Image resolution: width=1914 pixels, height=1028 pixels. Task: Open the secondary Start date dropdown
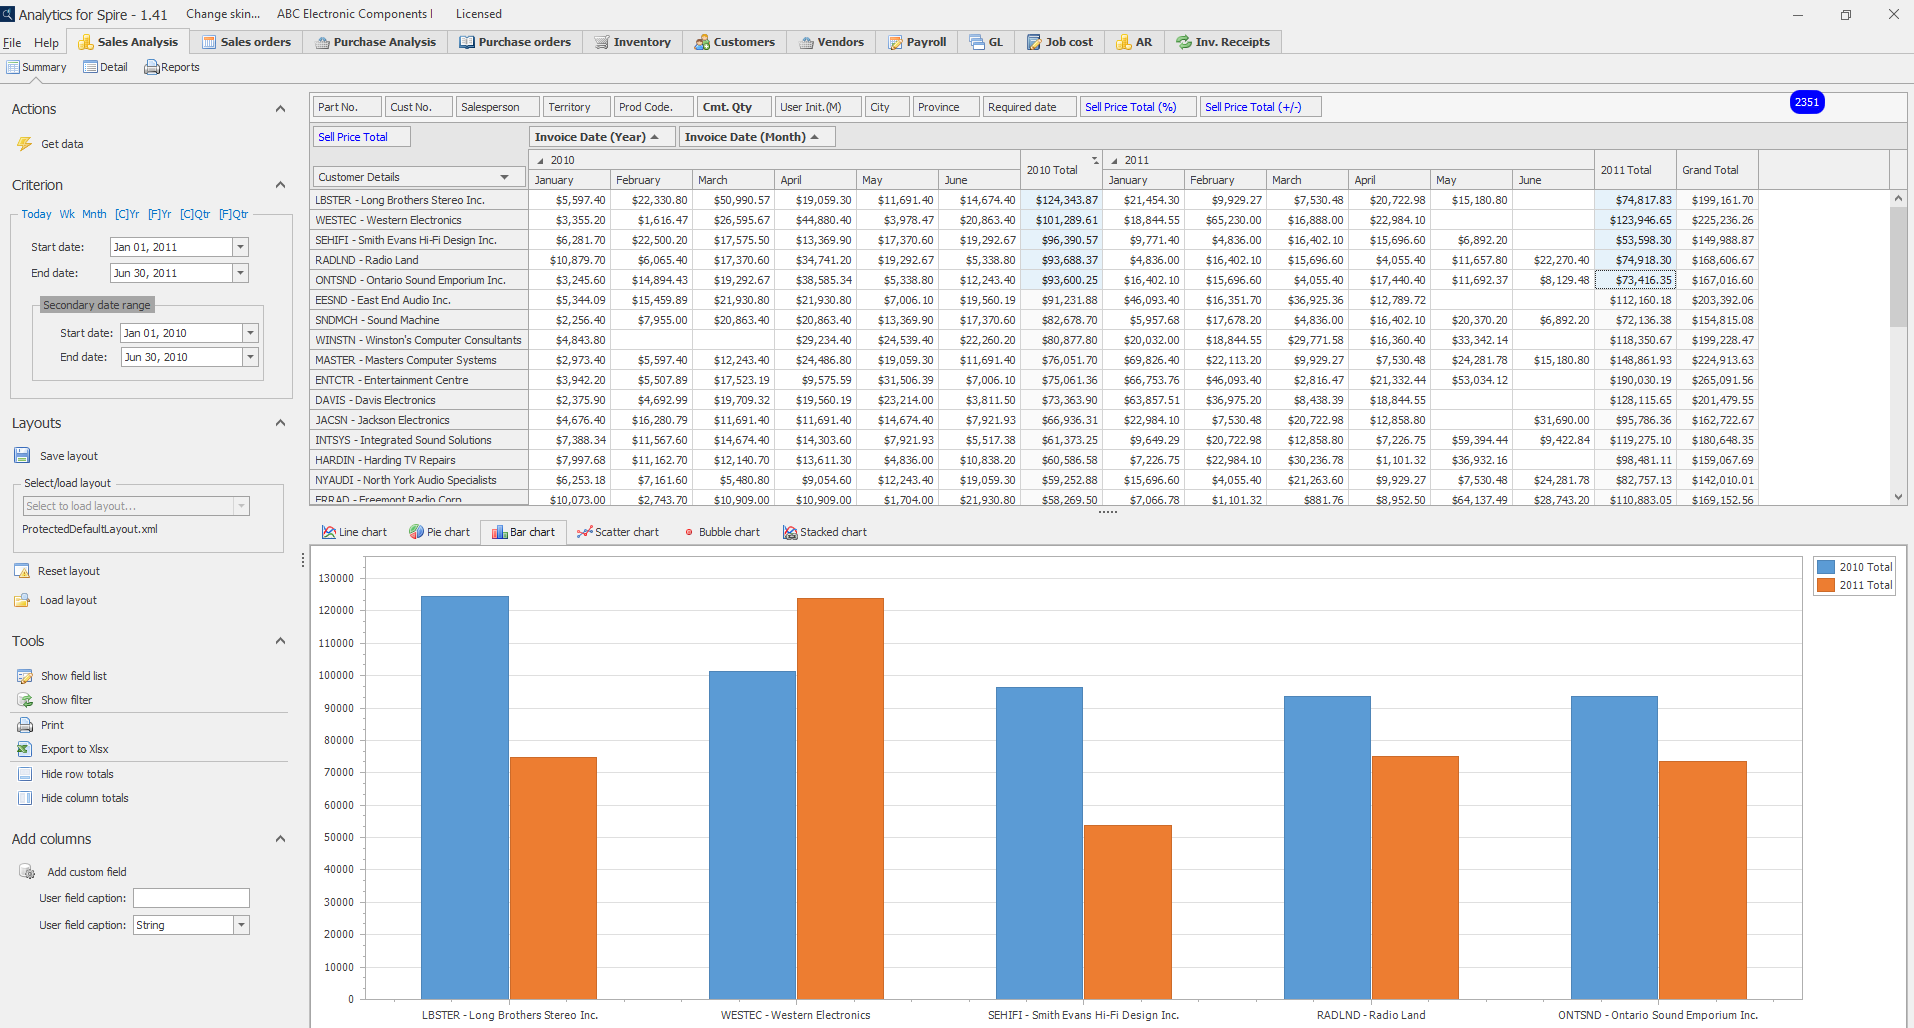[250, 333]
